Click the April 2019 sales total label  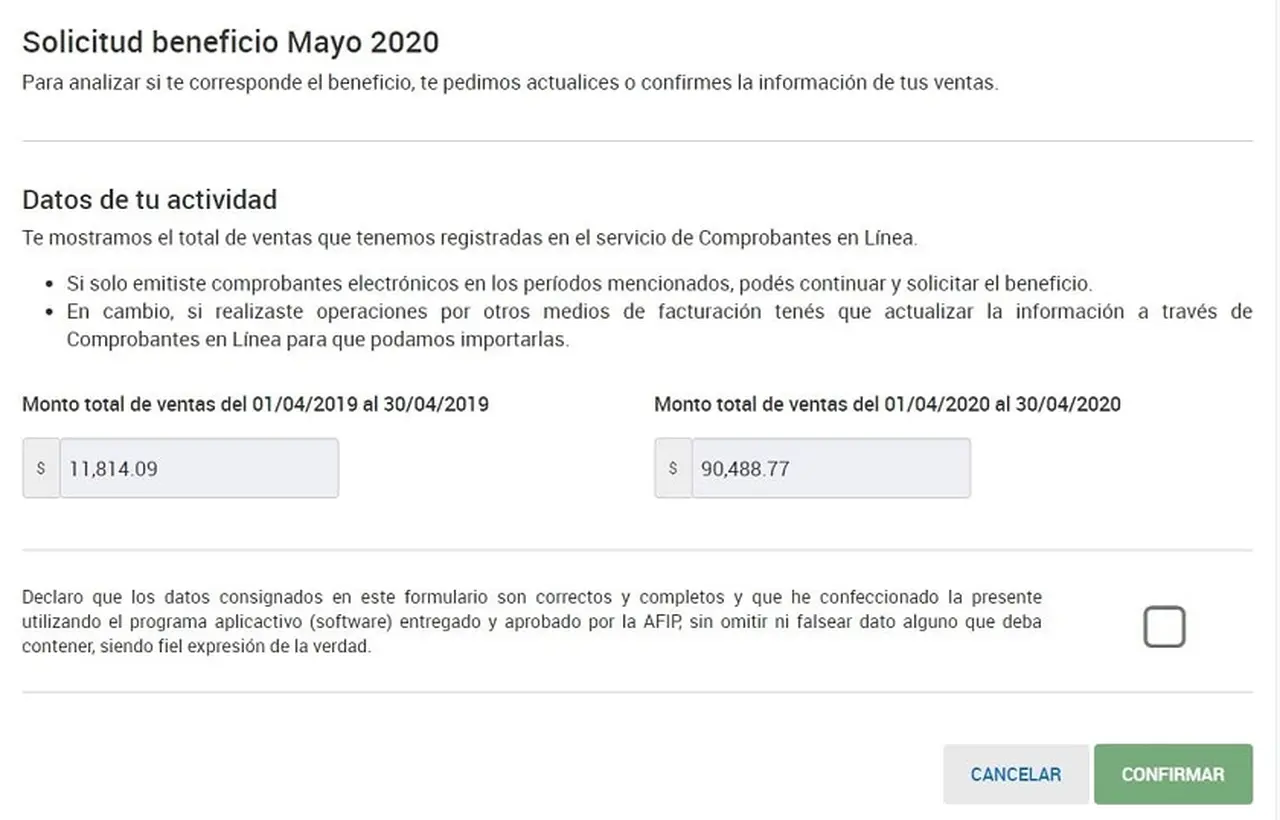(x=256, y=405)
